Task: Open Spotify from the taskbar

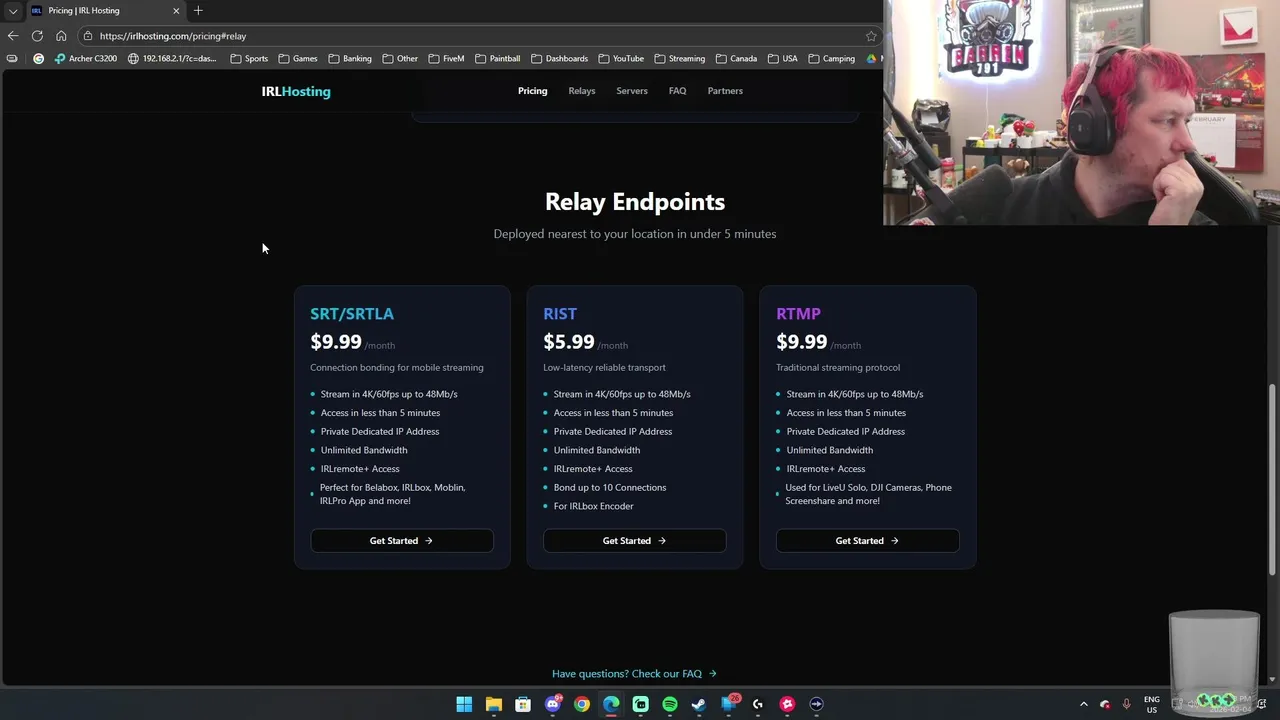Action: 670,704
